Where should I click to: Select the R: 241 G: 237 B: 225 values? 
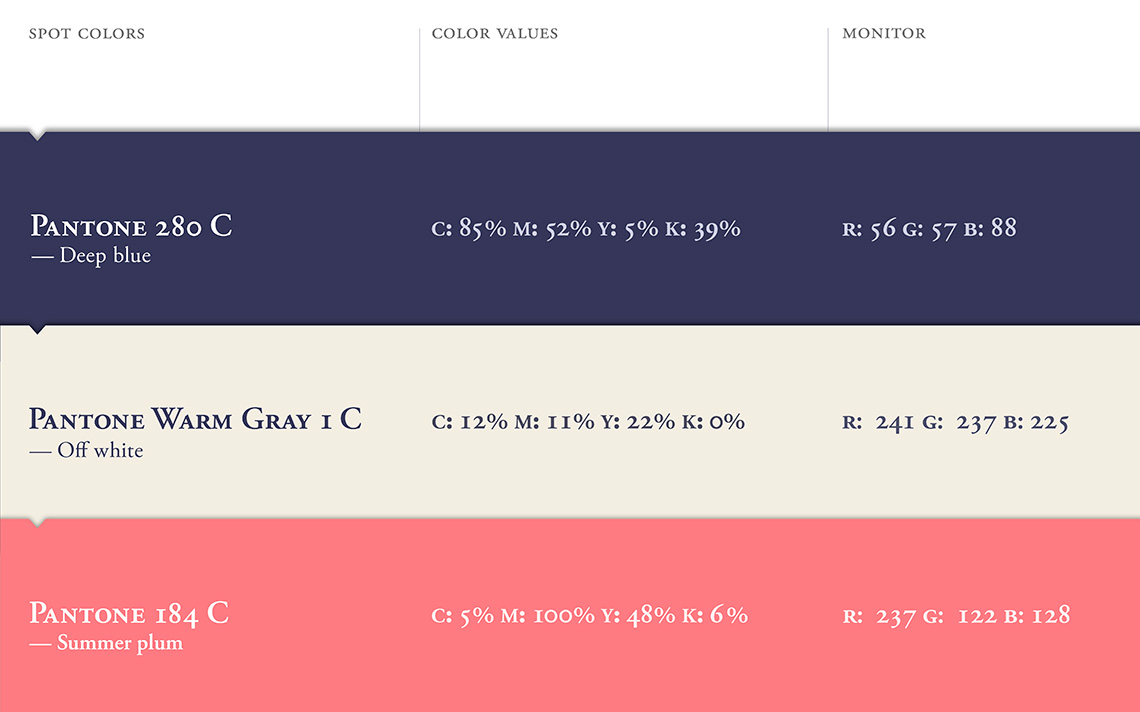955,423
